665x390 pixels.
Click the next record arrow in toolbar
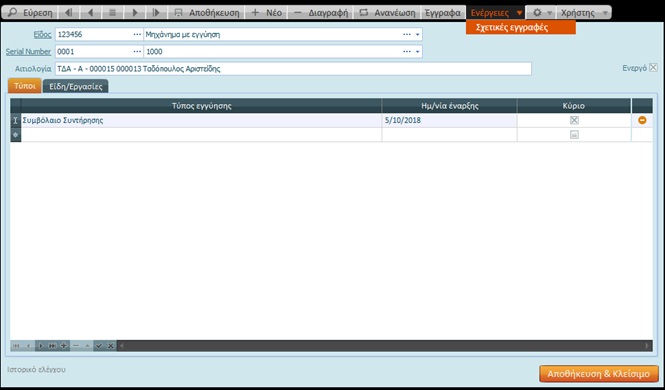click(135, 12)
